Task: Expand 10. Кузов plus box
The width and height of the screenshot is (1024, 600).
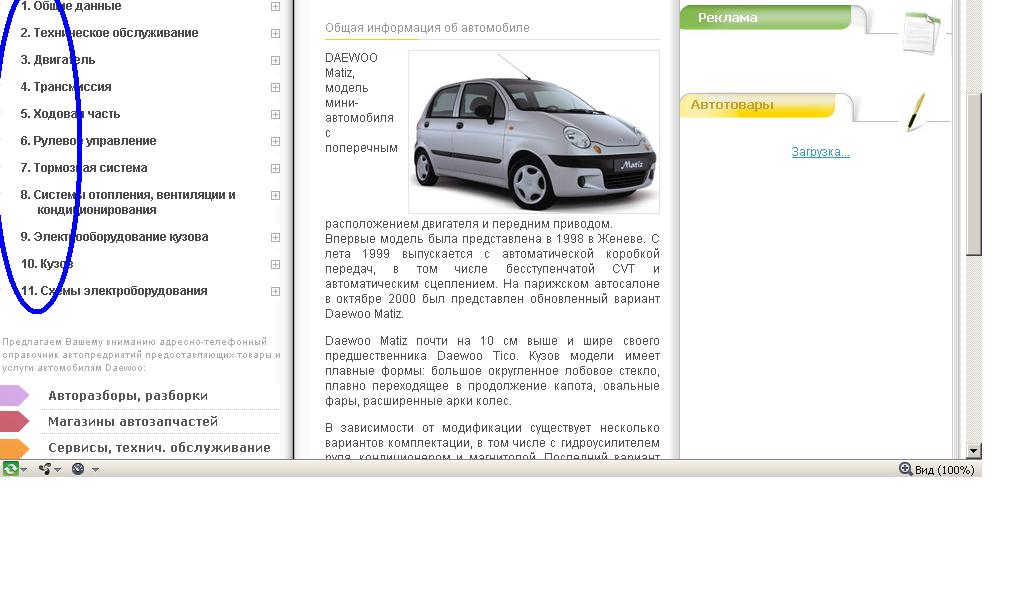Action: [276, 264]
